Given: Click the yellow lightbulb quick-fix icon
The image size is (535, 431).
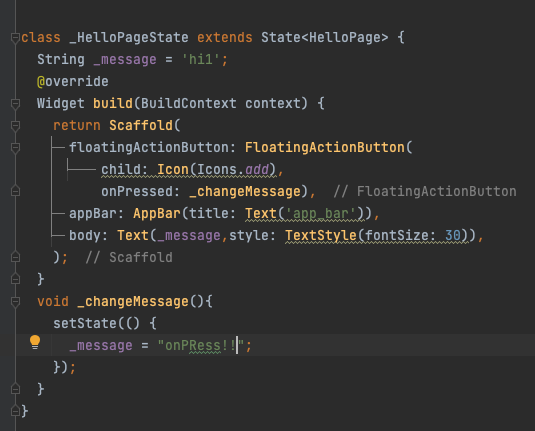Looking at the screenshot, I should pyautogui.click(x=35, y=342).
